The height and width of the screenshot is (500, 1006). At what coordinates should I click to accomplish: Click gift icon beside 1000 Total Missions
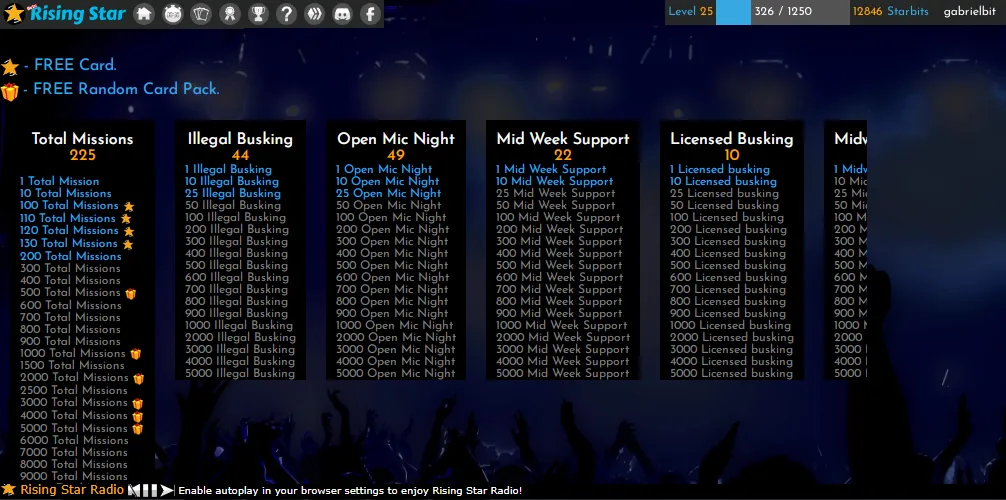click(135, 354)
